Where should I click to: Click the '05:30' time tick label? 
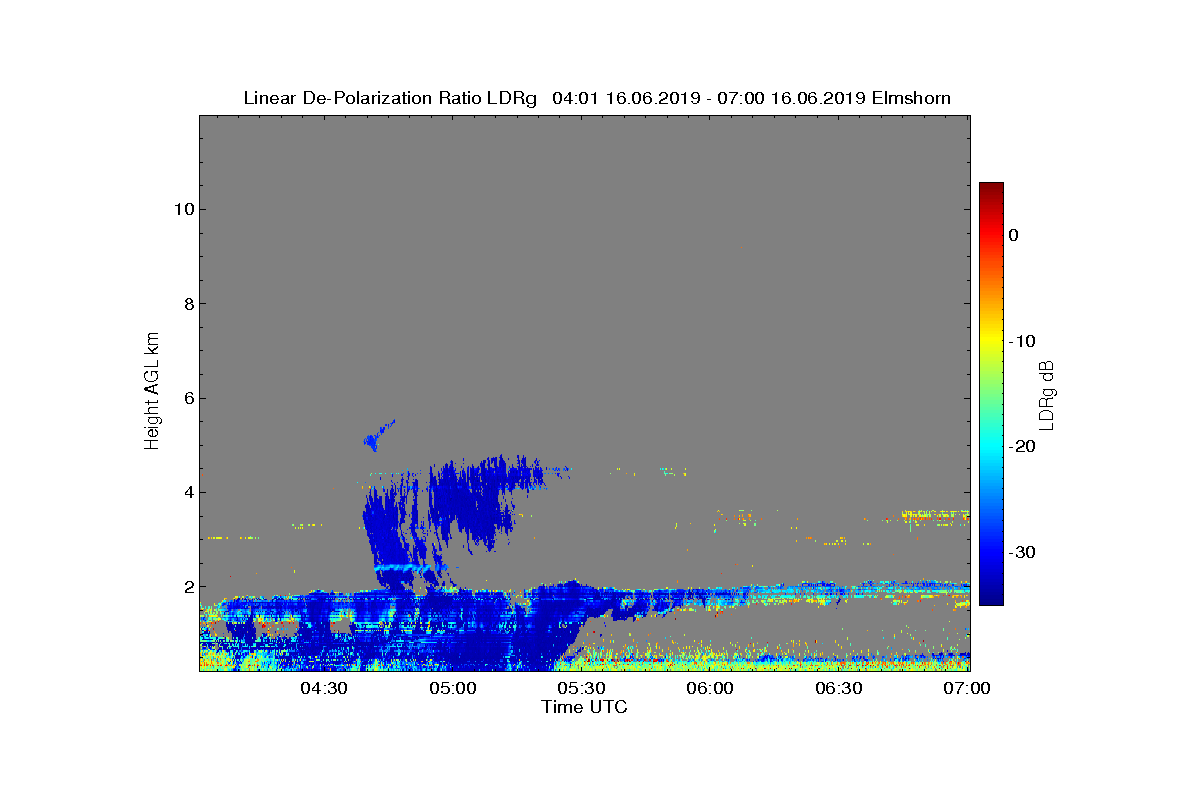pos(582,689)
